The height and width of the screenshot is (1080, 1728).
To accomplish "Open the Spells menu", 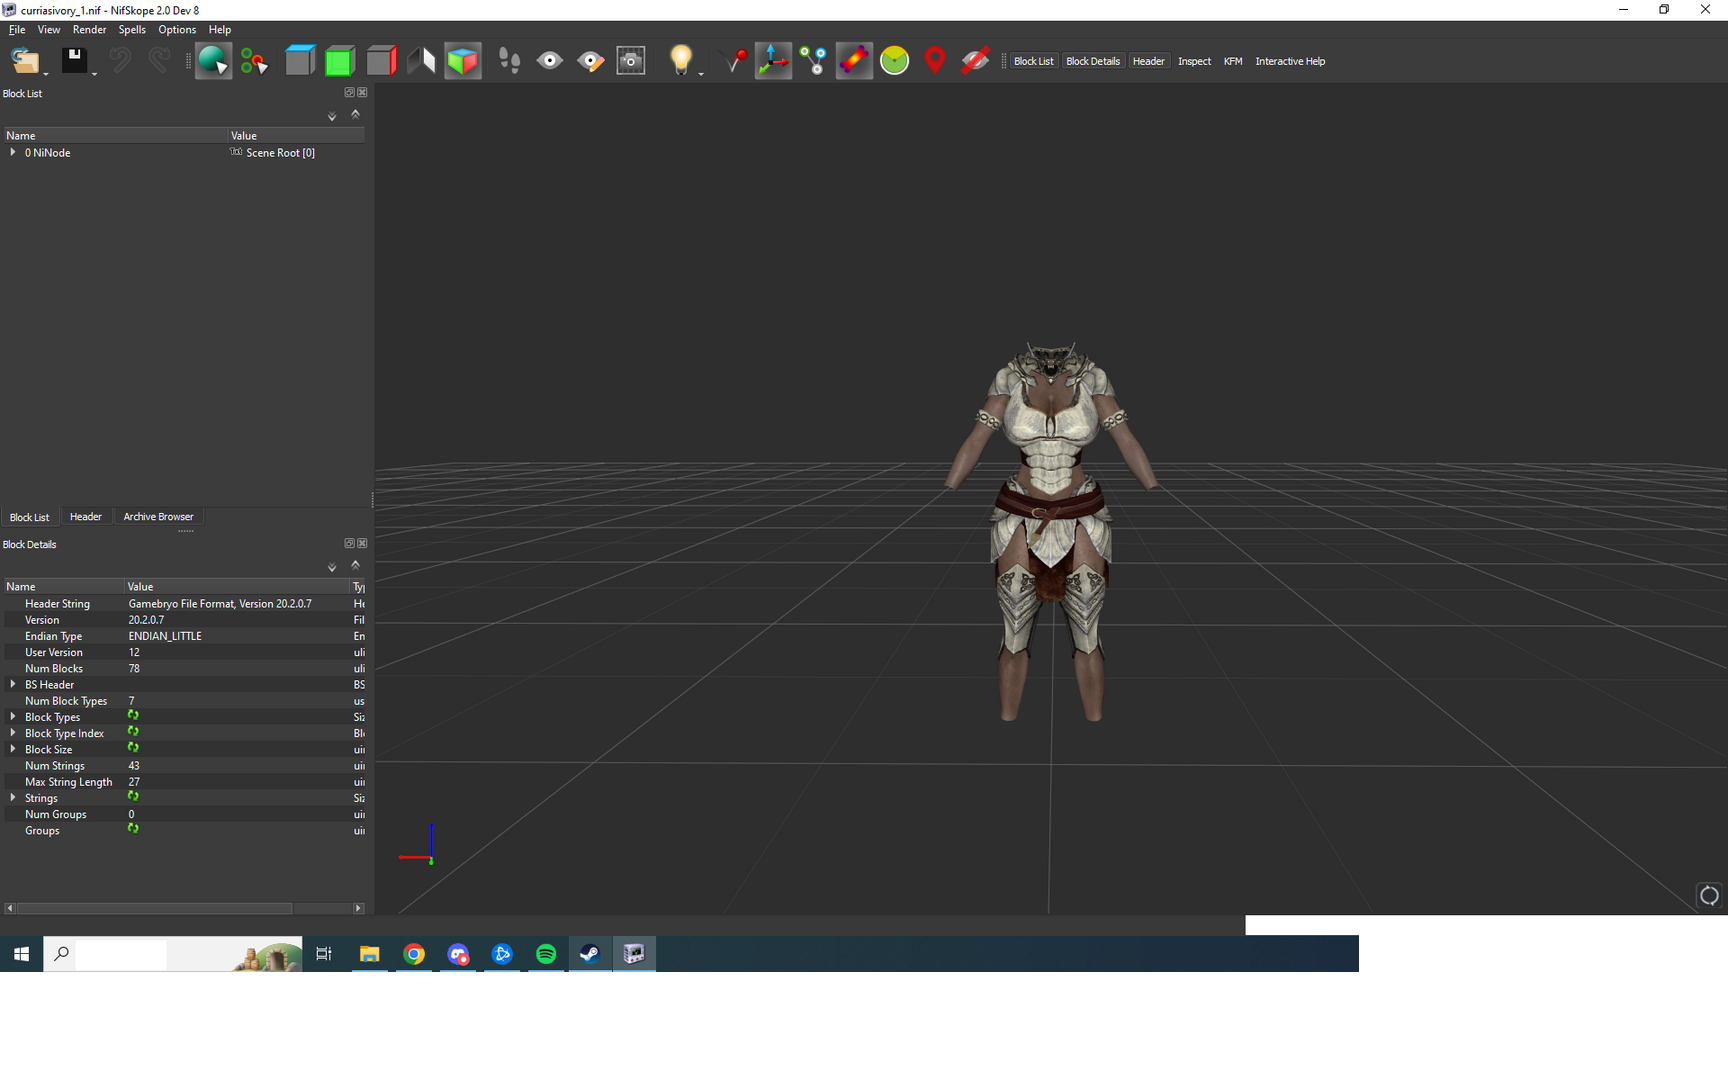I will 132,30.
